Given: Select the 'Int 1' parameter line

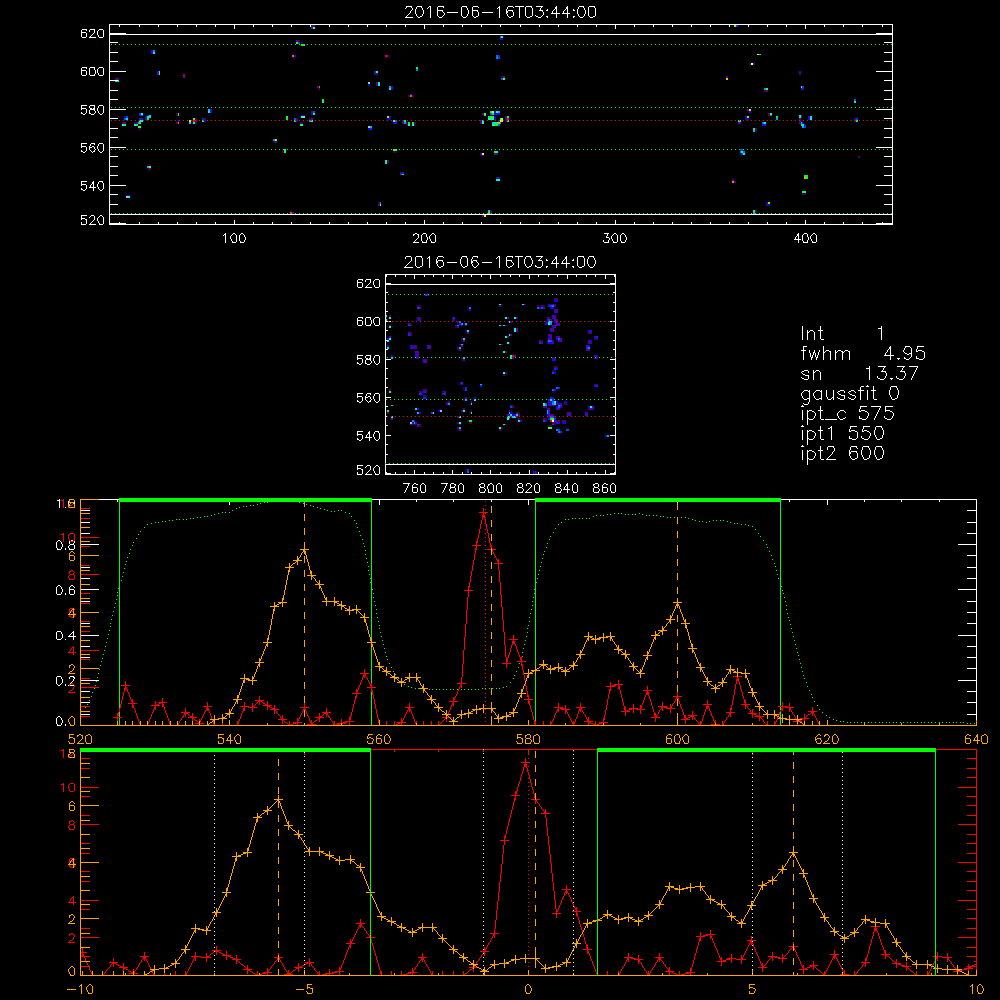Looking at the screenshot, I should tap(842, 334).
